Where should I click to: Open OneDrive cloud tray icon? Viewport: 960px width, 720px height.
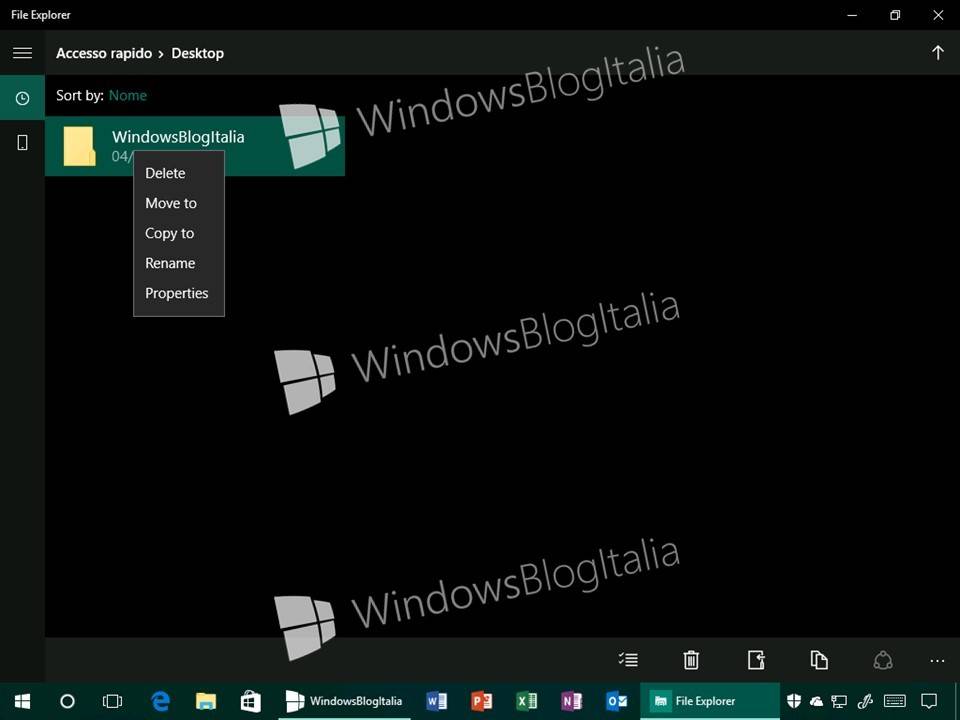point(816,702)
